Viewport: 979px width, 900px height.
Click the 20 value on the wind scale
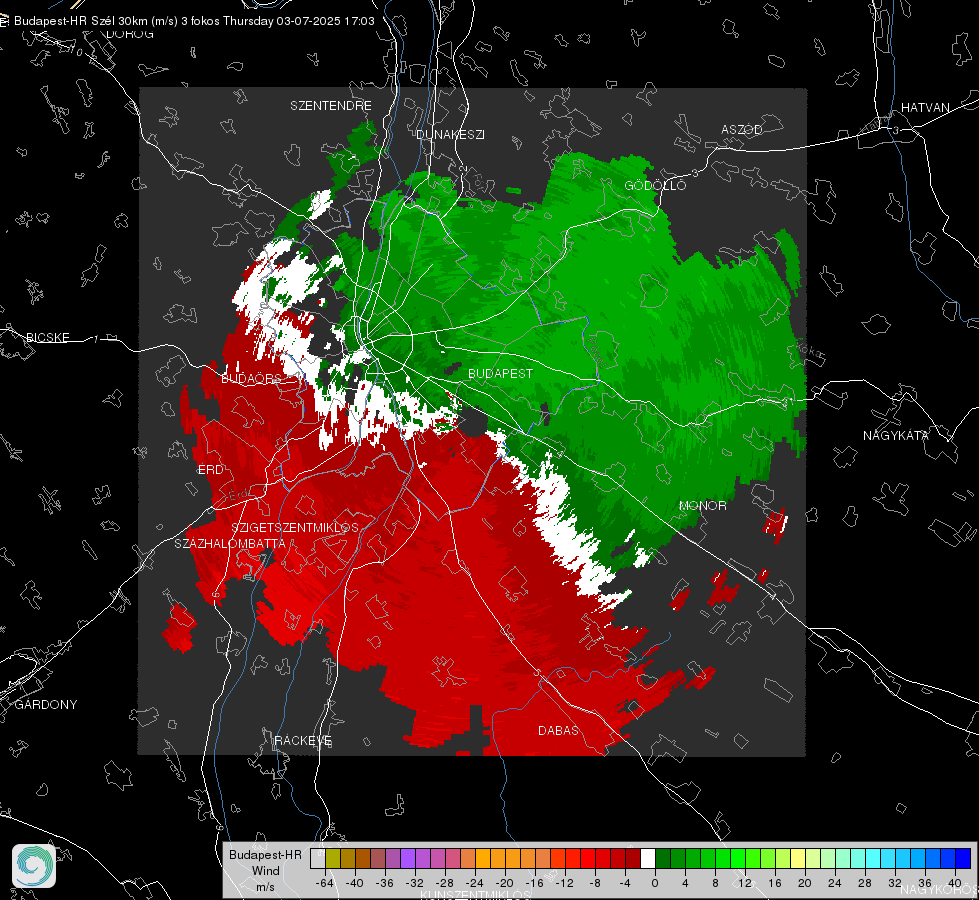[x=805, y=883]
